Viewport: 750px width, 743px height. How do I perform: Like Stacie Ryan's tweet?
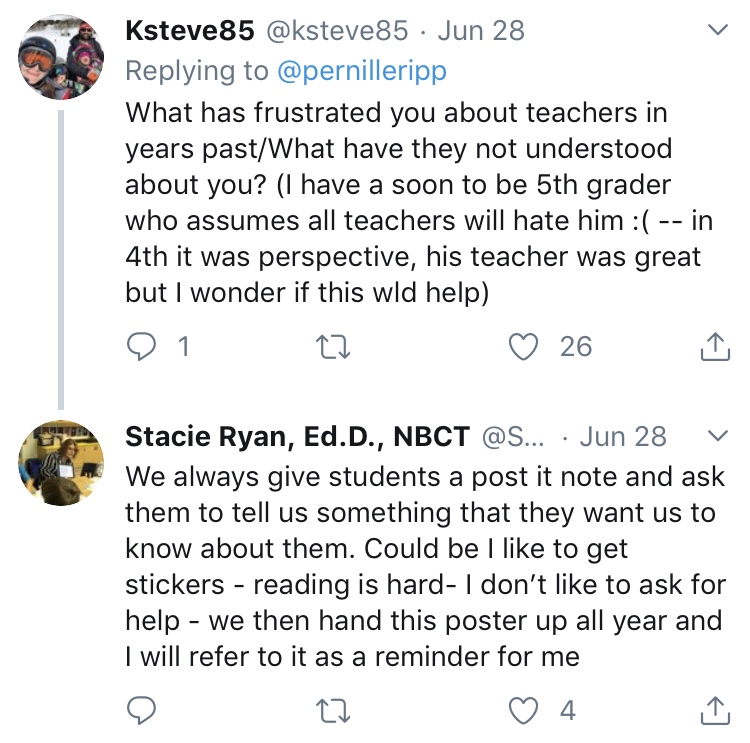(x=521, y=711)
